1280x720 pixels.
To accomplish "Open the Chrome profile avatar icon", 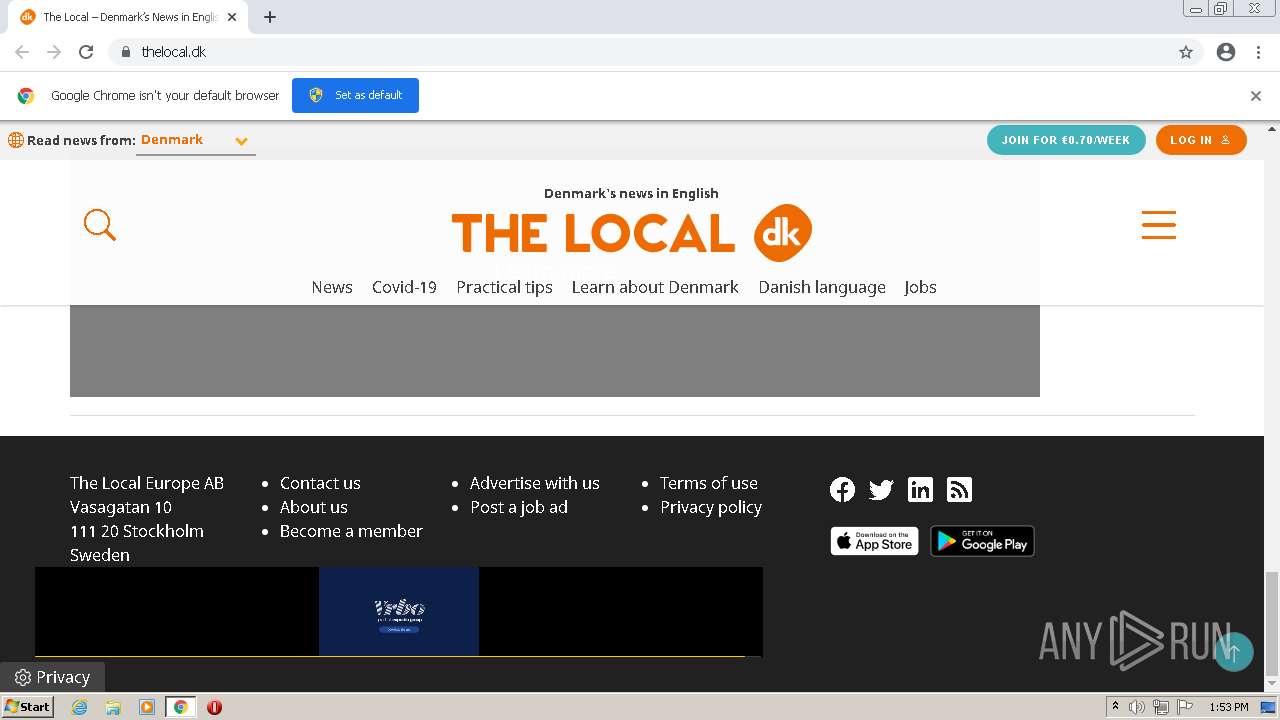I will 1226,52.
